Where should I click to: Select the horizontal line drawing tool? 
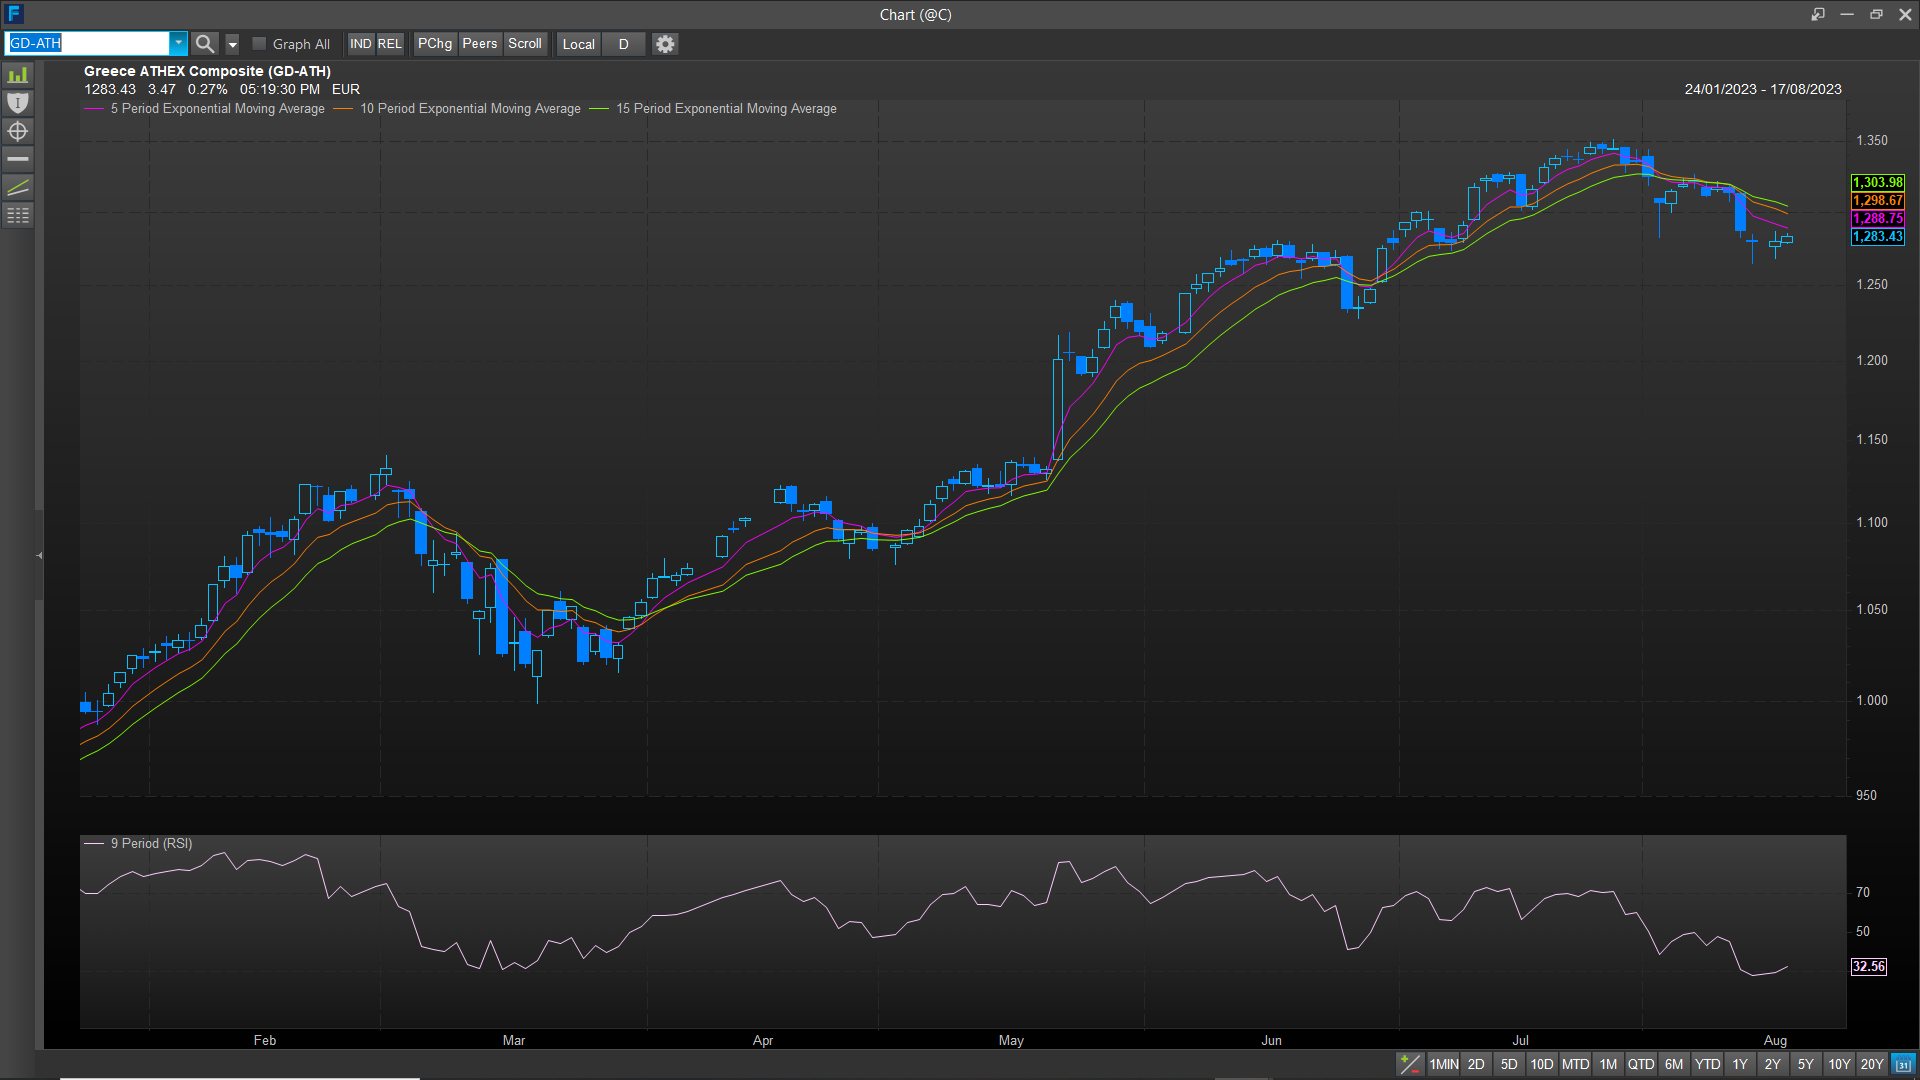18,159
